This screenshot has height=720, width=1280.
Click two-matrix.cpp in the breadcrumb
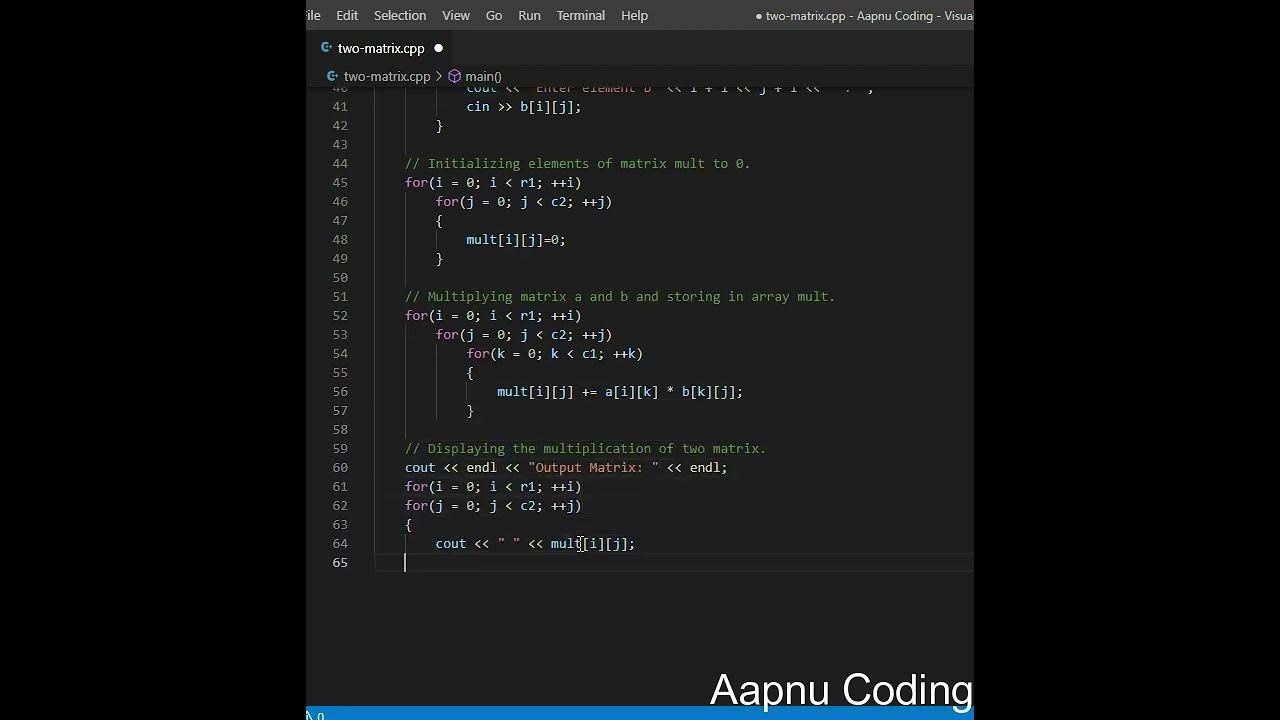point(387,76)
